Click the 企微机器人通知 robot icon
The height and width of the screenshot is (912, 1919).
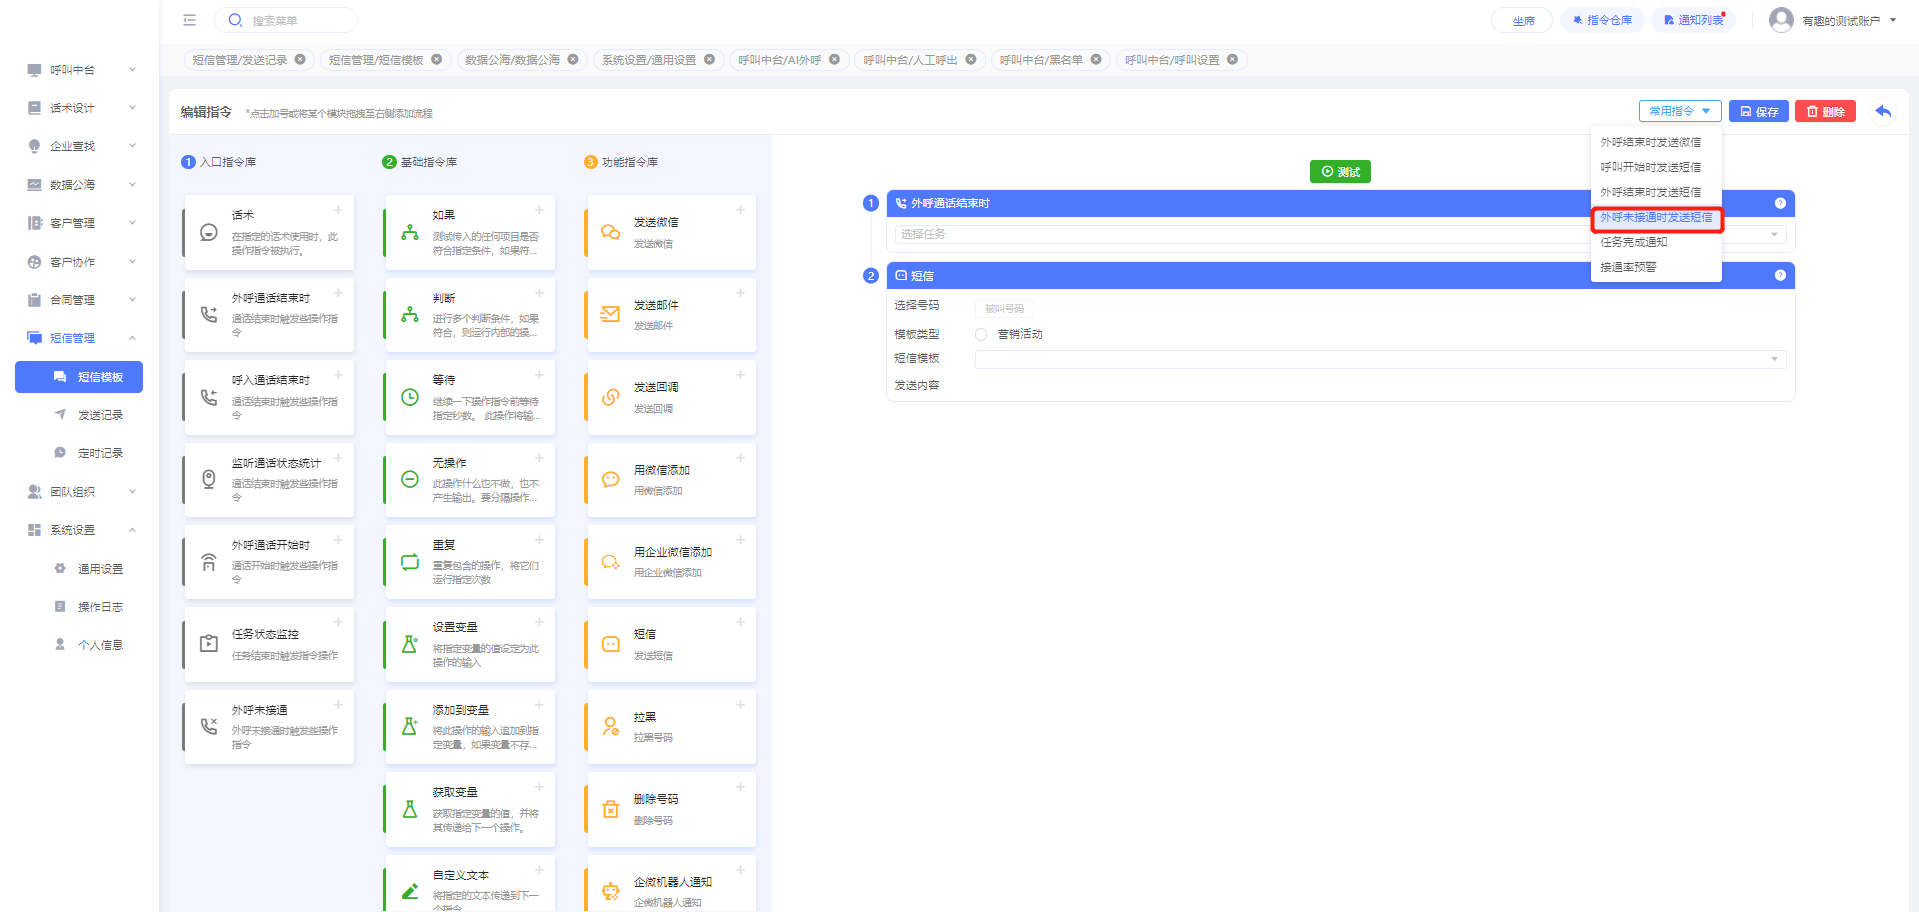[x=610, y=891]
